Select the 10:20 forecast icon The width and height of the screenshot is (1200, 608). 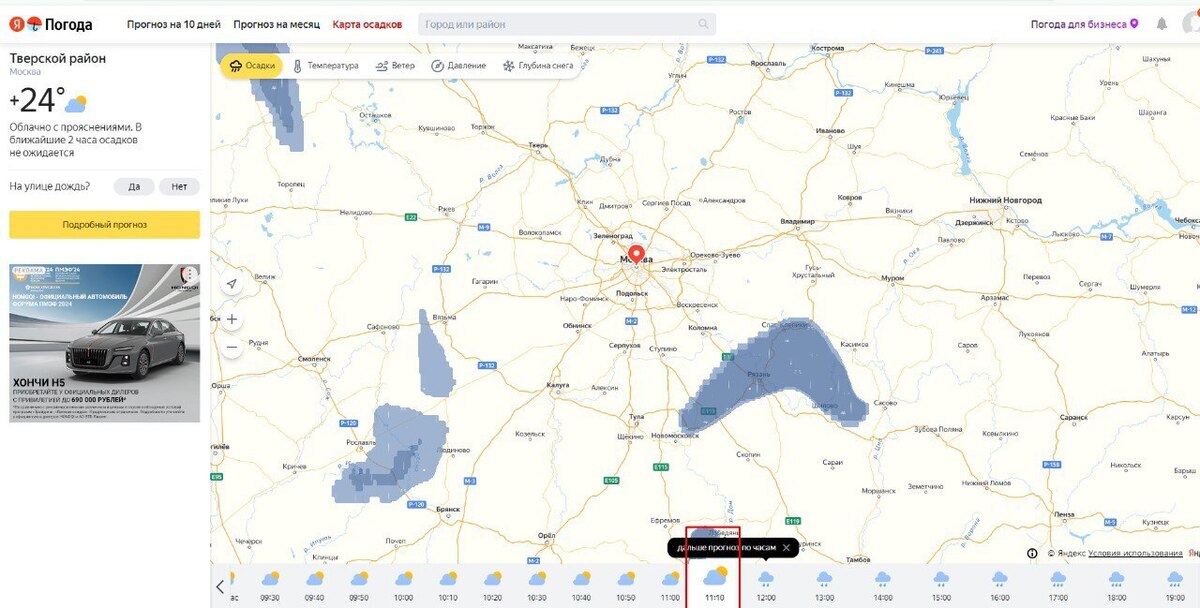492,579
